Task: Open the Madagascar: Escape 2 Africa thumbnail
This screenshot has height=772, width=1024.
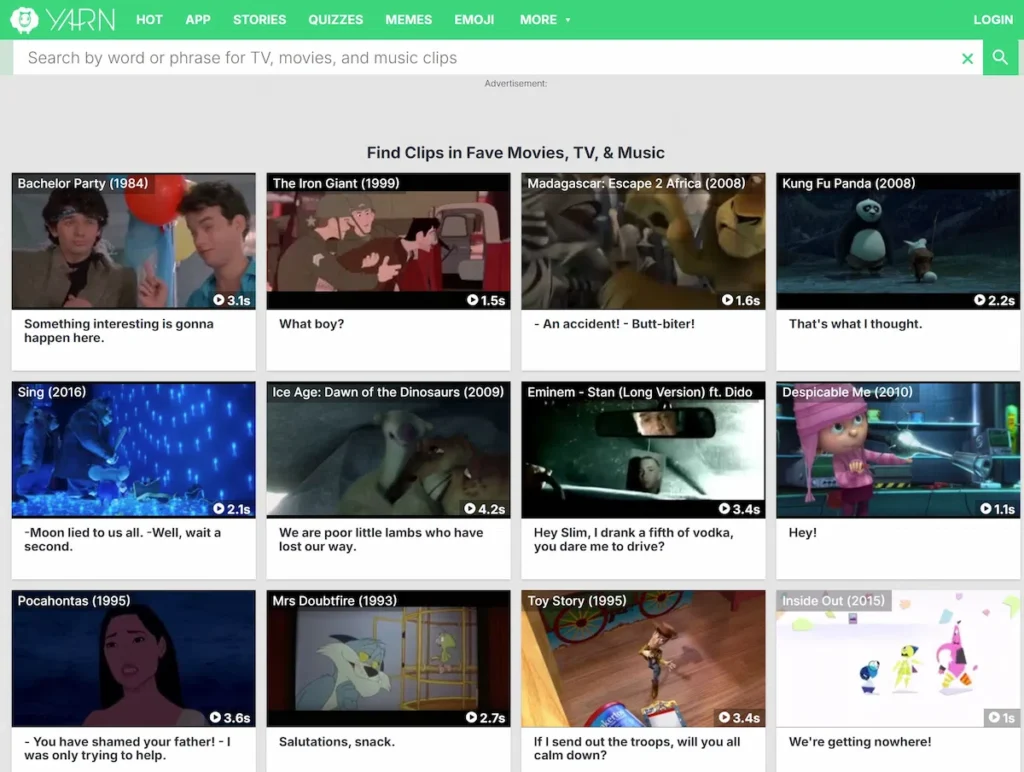Action: (643, 241)
